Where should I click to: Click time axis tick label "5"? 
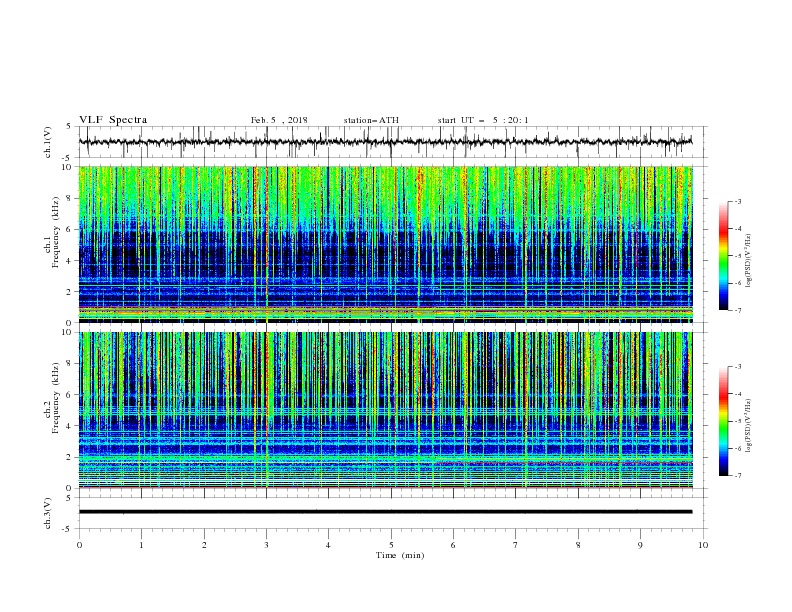coord(391,545)
